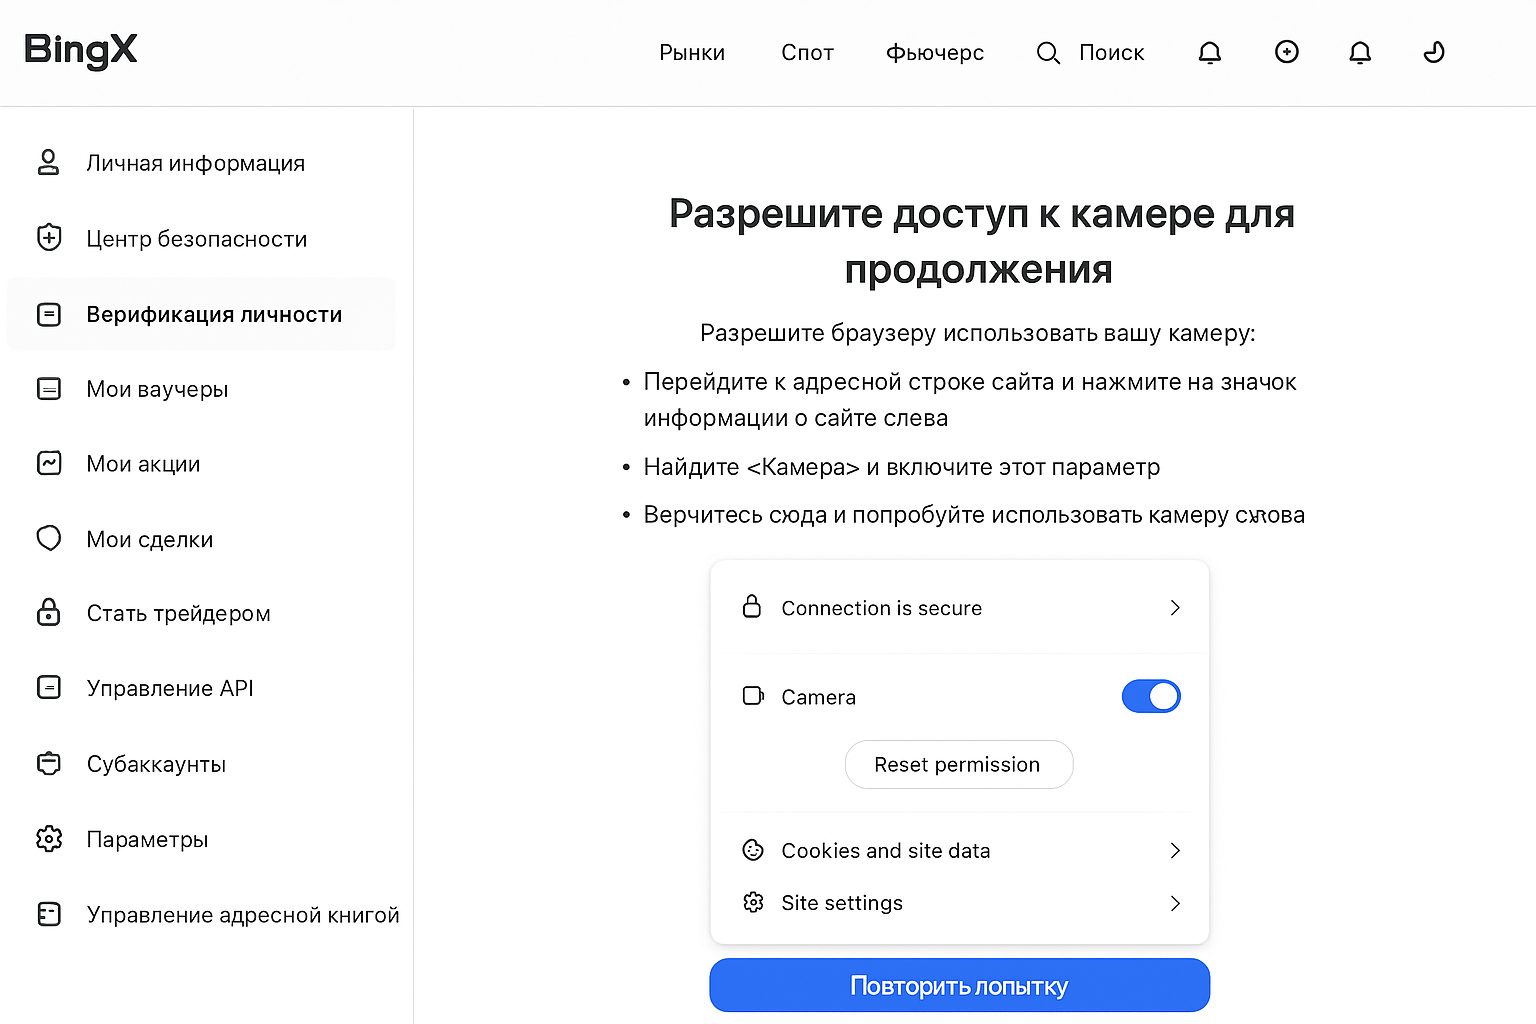1536x1024 pixels.
Task: Open the Site settings chevron arrow
Action: click(1175, 903)
